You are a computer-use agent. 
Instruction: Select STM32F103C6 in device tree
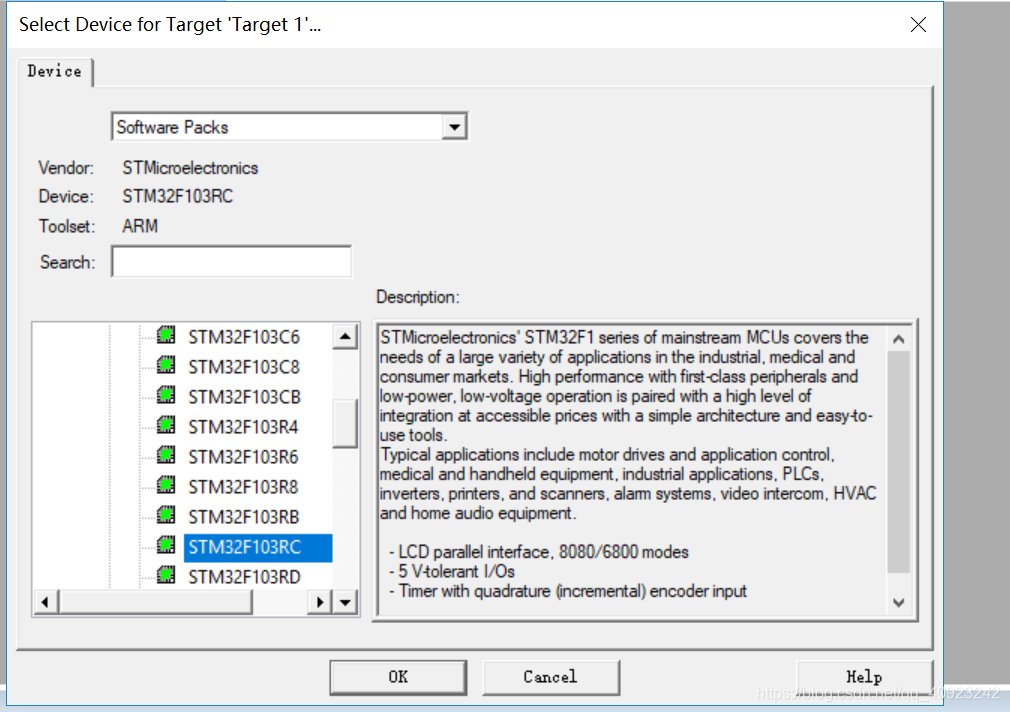point(244,337)
